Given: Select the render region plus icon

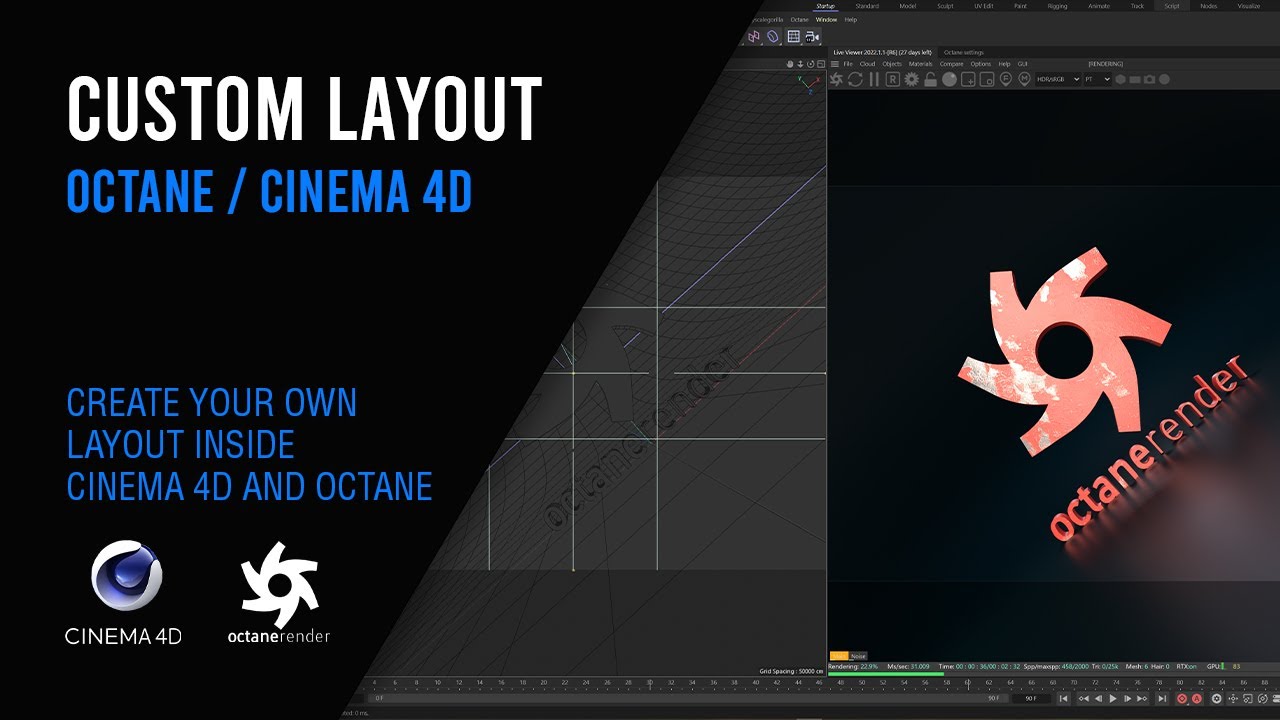Looking at the screenshot, I should pyautogui.click(x=968, y=79).
